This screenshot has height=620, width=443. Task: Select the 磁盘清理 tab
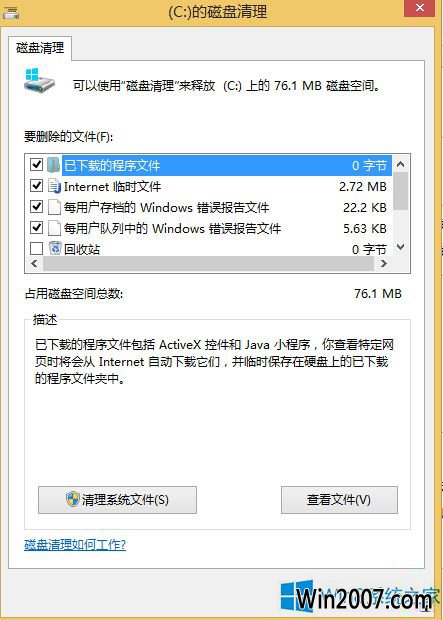(x=40, y=48)
